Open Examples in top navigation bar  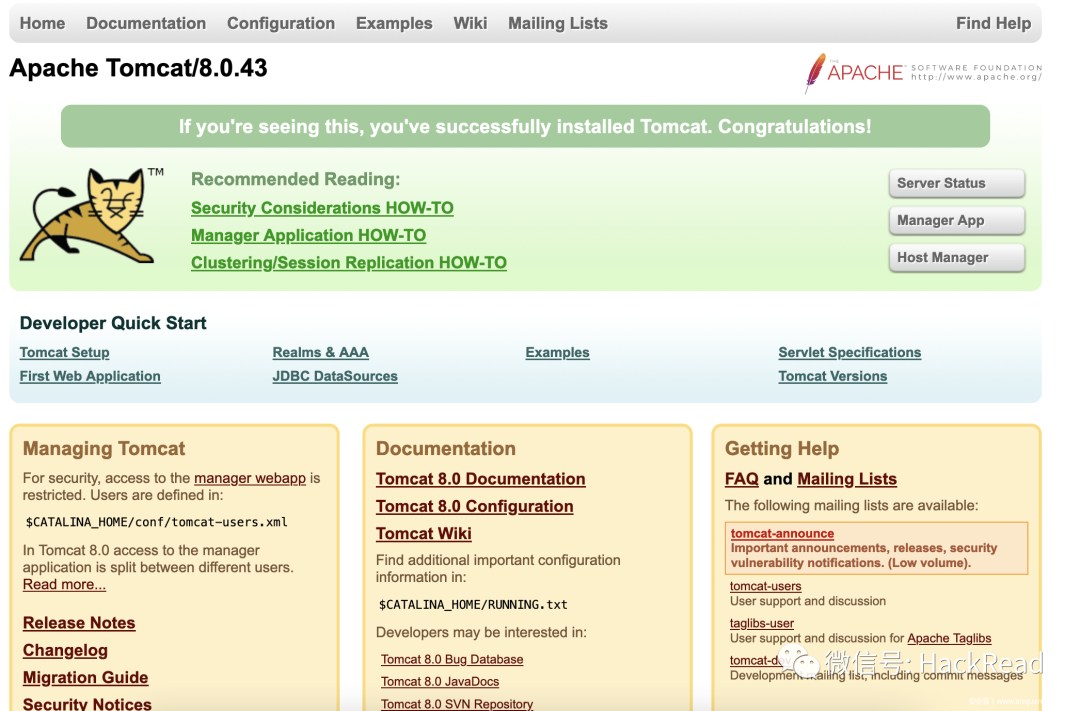[x=394, y=23]
